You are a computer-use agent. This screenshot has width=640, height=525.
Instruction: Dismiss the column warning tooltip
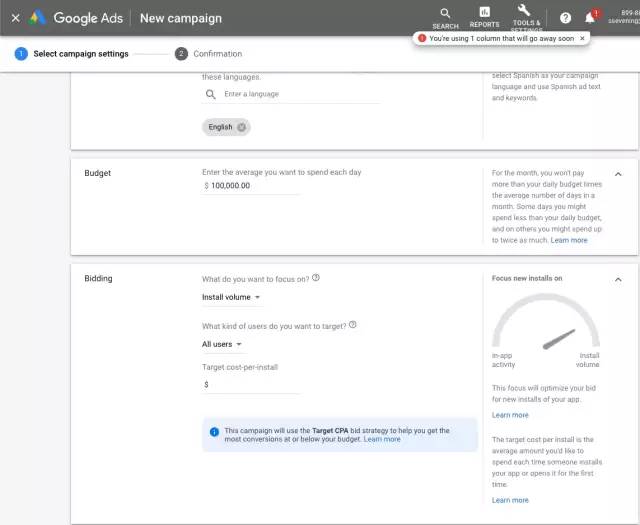point(582,38)
